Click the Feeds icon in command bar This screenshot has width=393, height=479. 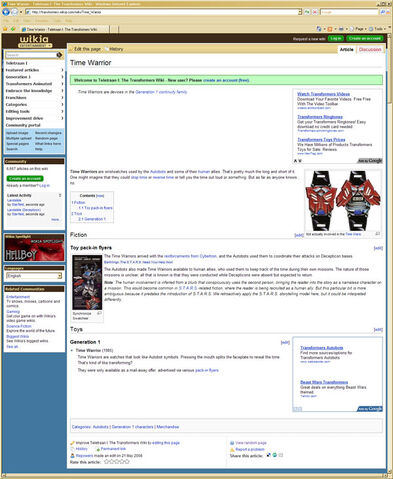(x=330, y=29)
